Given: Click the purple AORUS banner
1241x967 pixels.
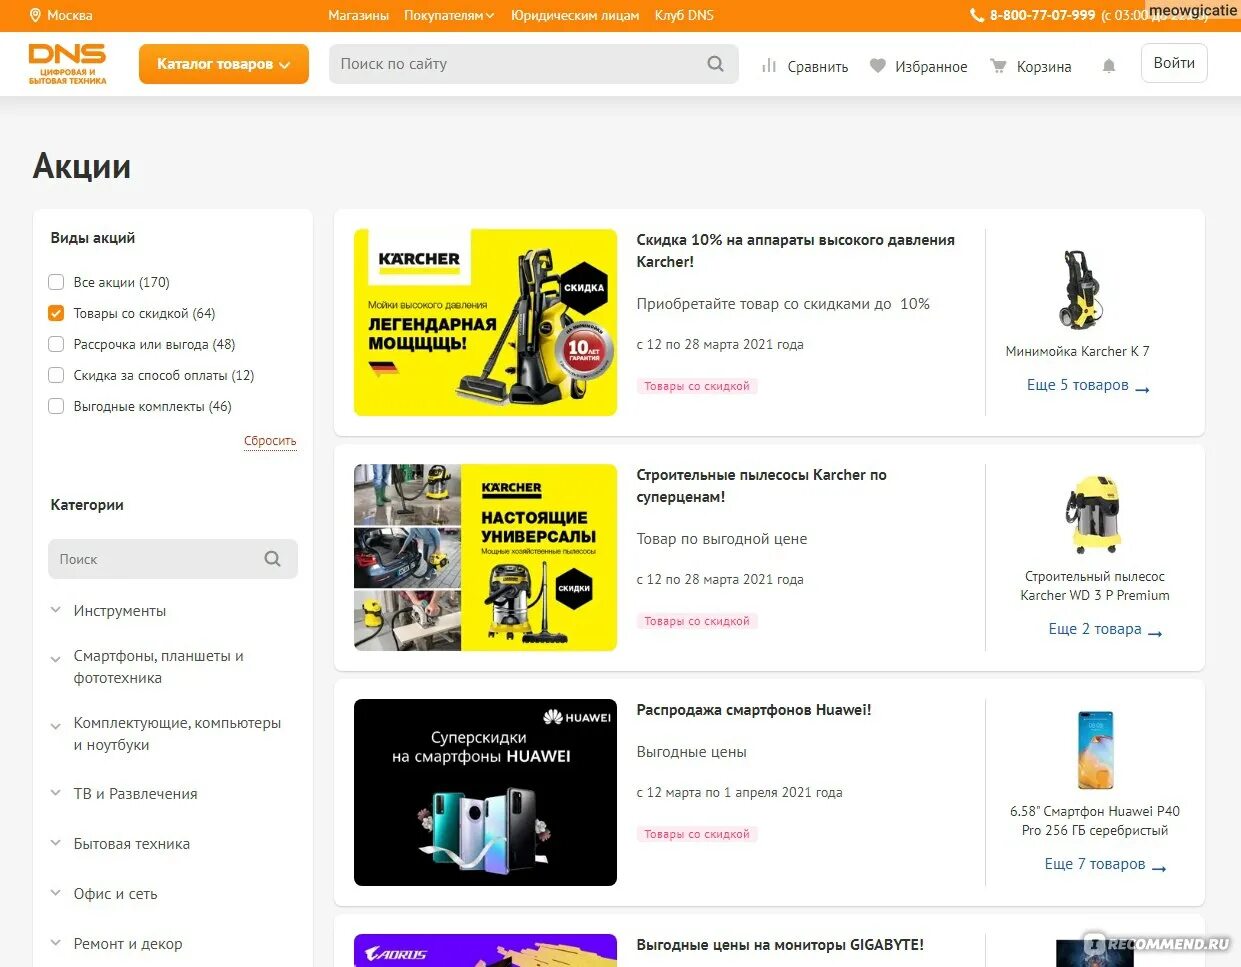Looking at the screenshot, I should tap(485, 951).
